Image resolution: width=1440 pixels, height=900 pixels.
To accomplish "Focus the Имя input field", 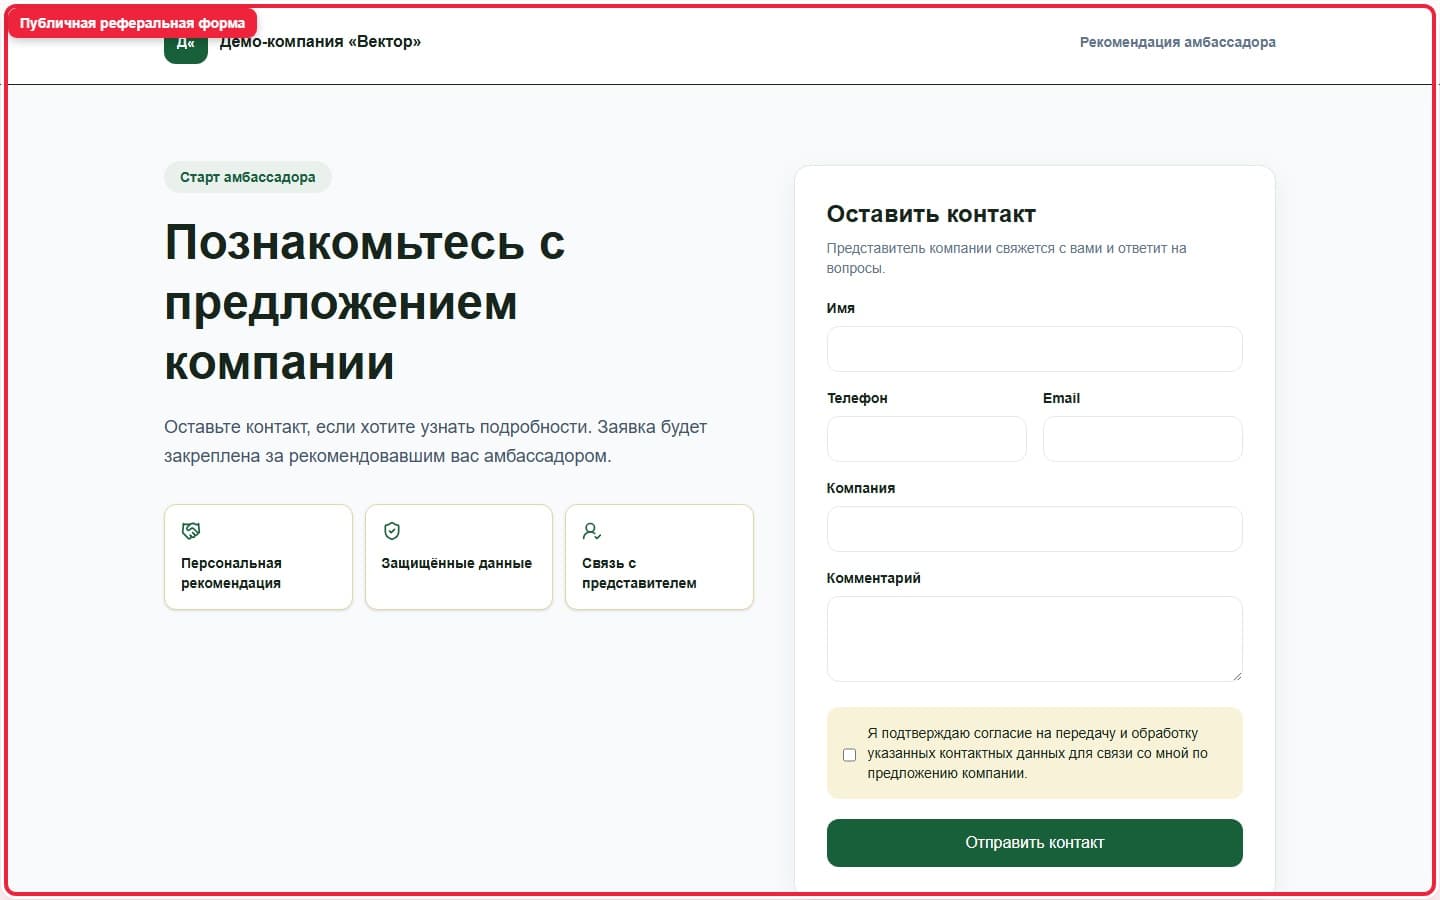I will [1034, 349].
